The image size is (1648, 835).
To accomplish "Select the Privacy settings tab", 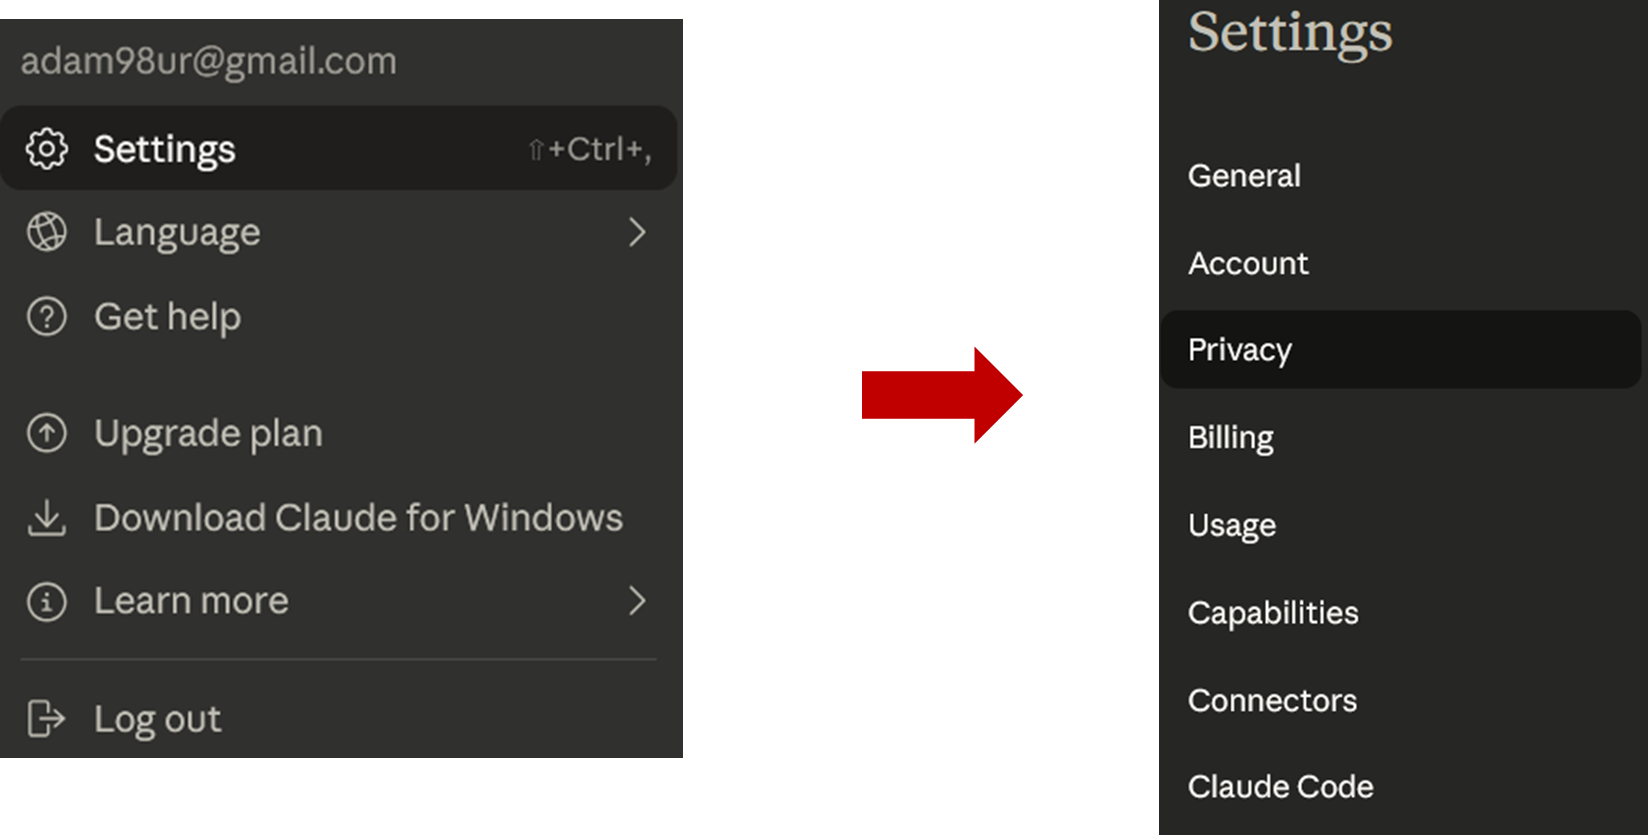I will point(1400,349).
